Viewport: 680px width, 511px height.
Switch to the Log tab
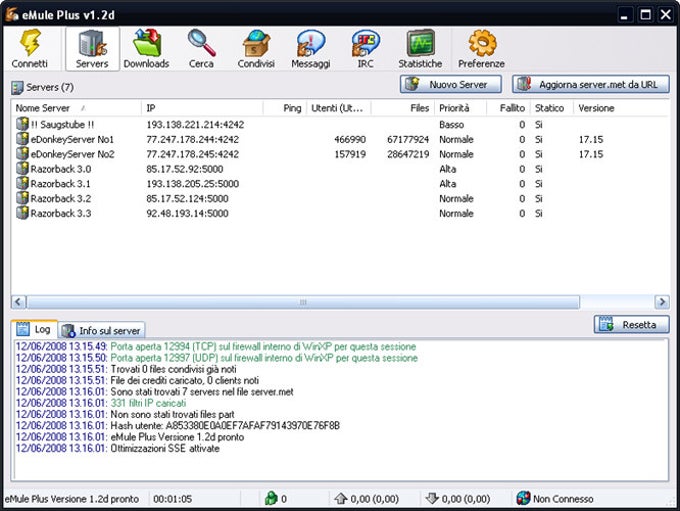[x=35, y=329]
